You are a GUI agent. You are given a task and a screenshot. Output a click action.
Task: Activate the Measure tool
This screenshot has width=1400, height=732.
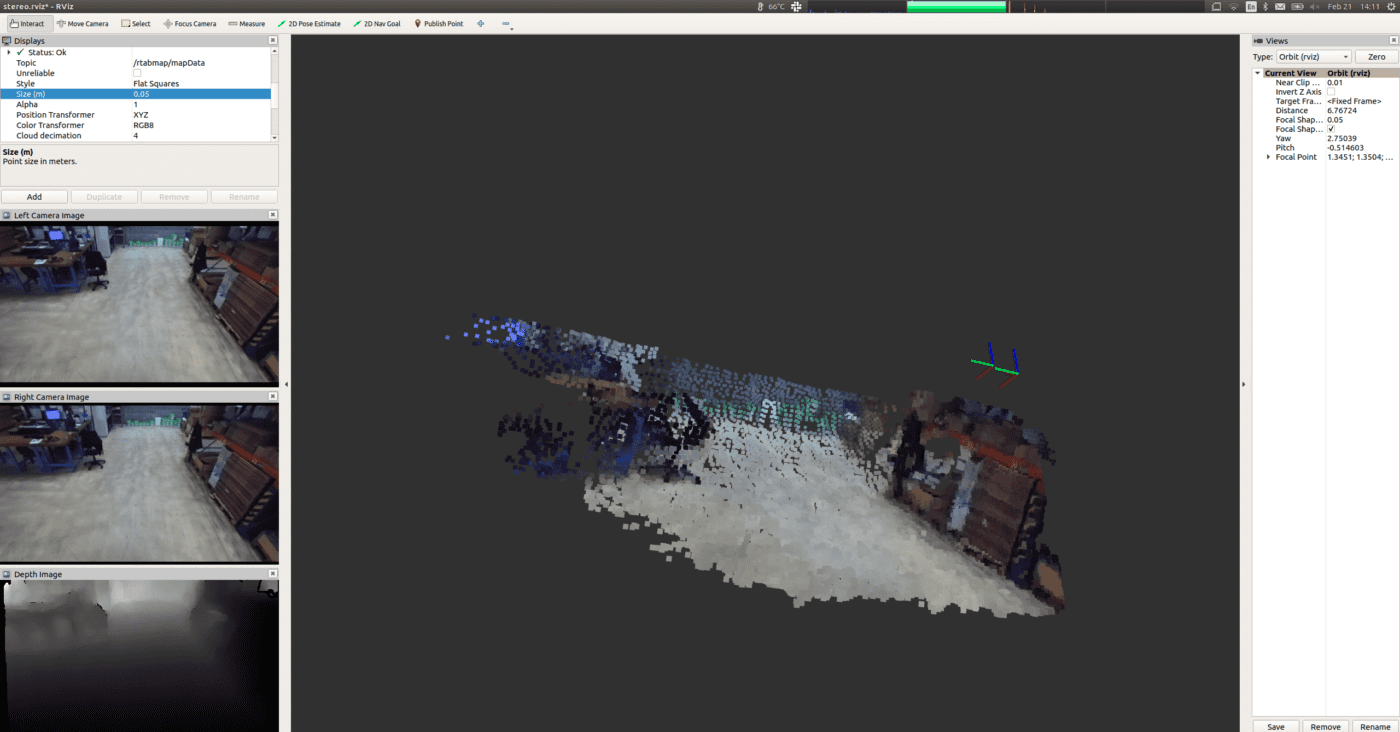(246, 23)
